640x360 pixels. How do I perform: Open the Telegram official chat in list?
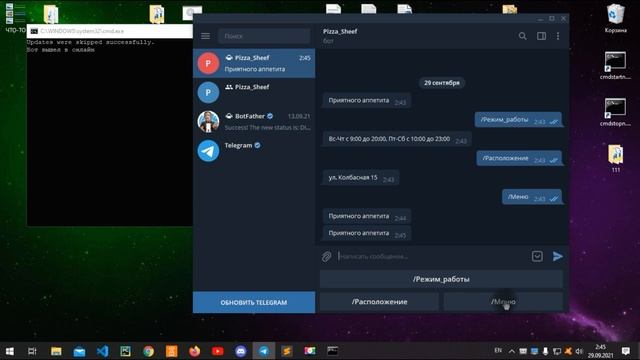(254, 151)
